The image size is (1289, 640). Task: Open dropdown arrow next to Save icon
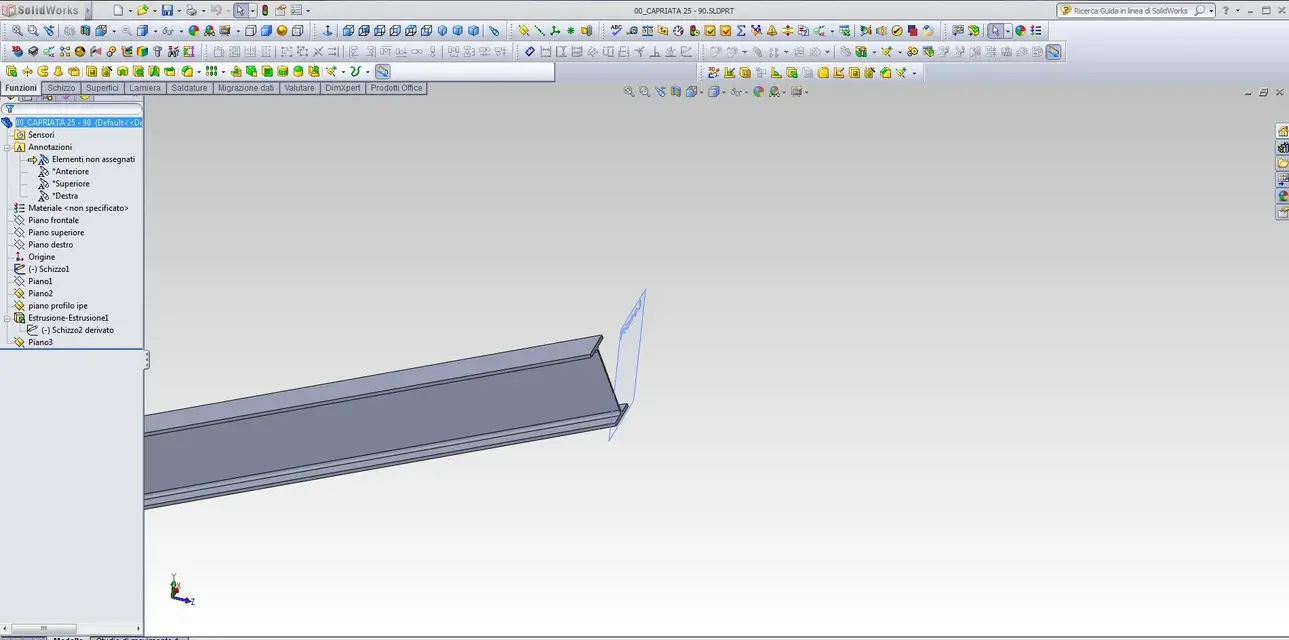pos(179,10)
